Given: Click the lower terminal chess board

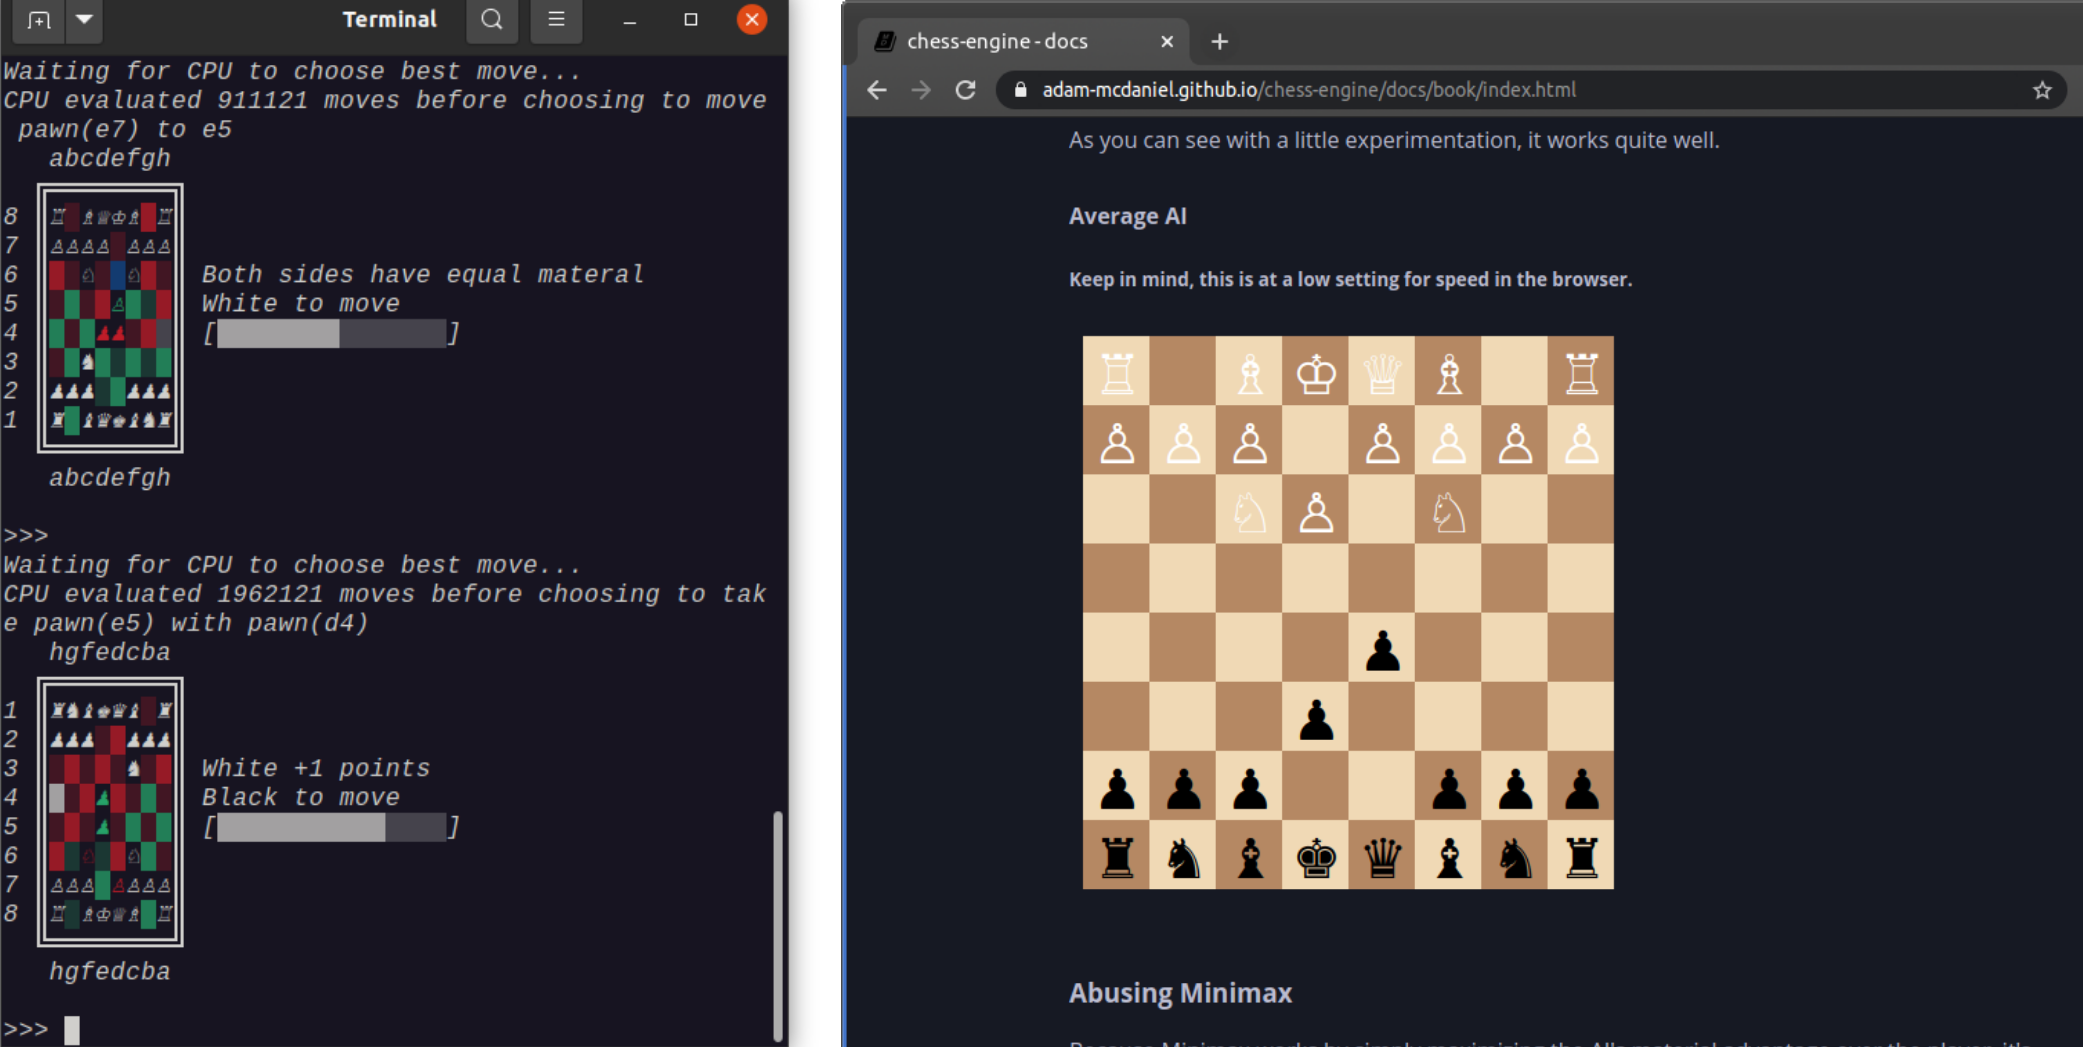Looking at the screenshot, I should [x=110, y=812].
